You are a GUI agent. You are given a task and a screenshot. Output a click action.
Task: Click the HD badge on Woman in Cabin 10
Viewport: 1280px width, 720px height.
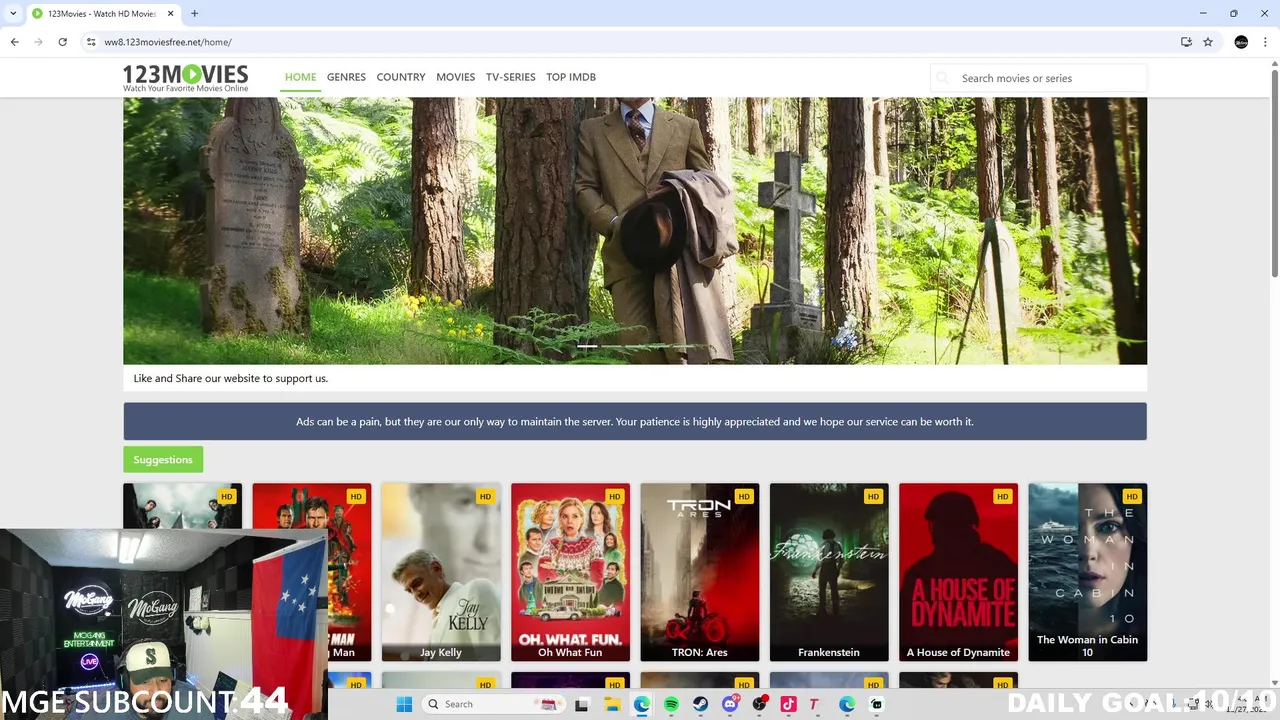point(1131,496)
